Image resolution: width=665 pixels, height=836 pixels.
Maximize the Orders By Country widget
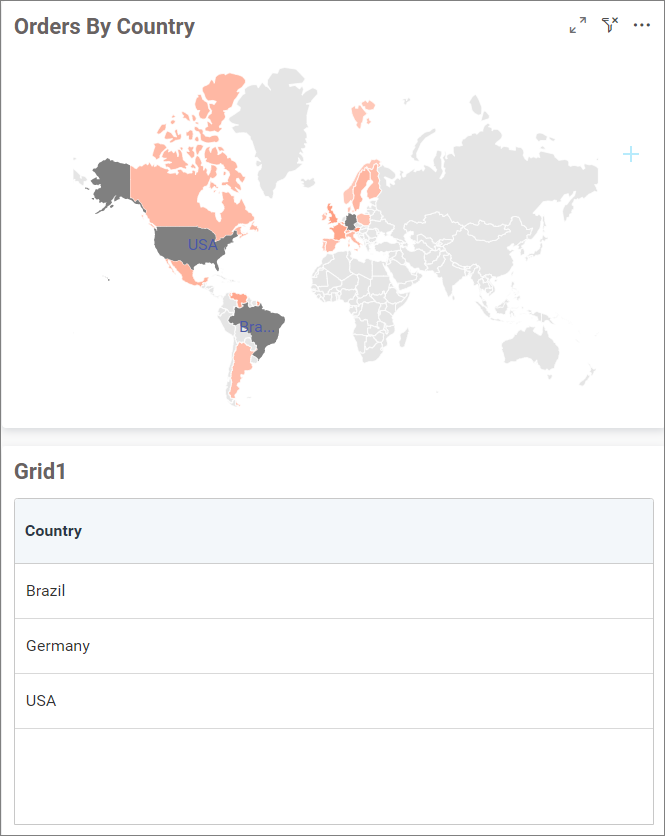pos(578,26)
